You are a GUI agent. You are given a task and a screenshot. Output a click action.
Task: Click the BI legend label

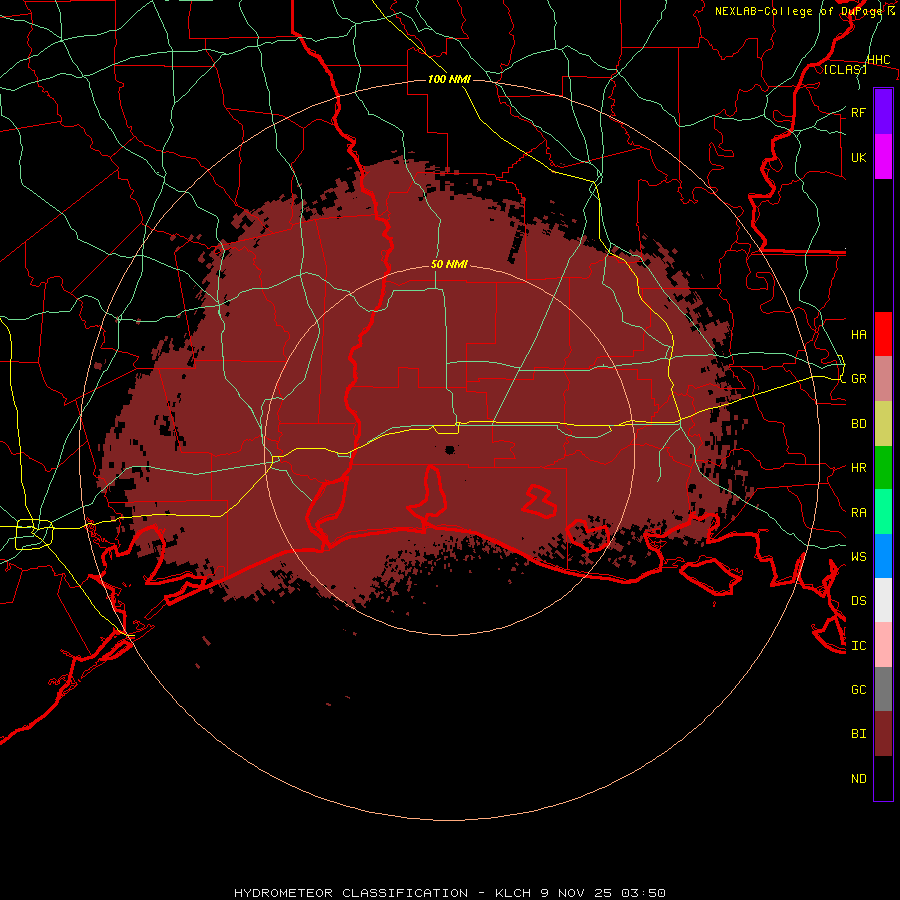(x=858, y=734)
